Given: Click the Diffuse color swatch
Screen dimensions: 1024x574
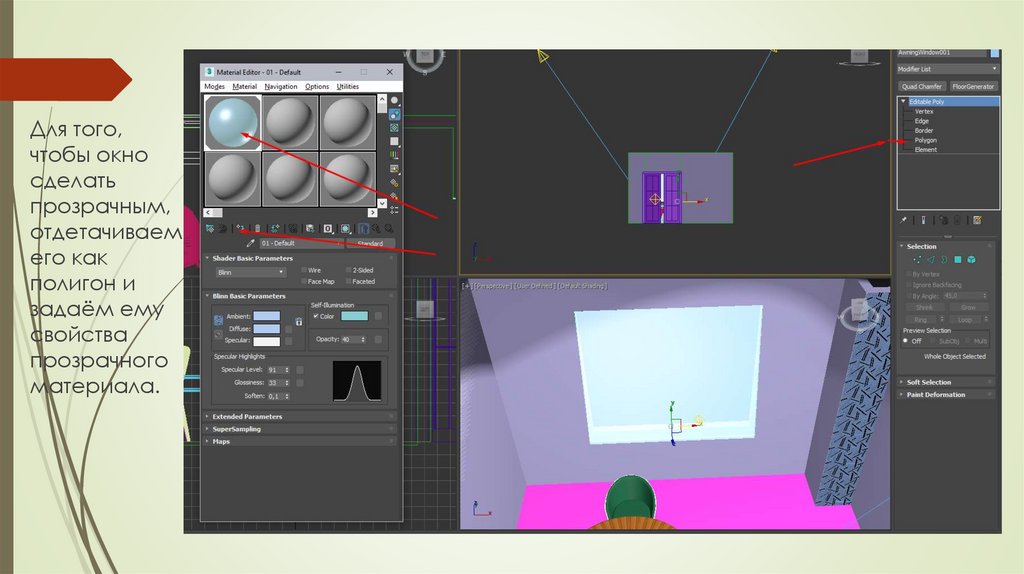Looking at the screenshot, I should pyautogui.click(x=266, y=328).
